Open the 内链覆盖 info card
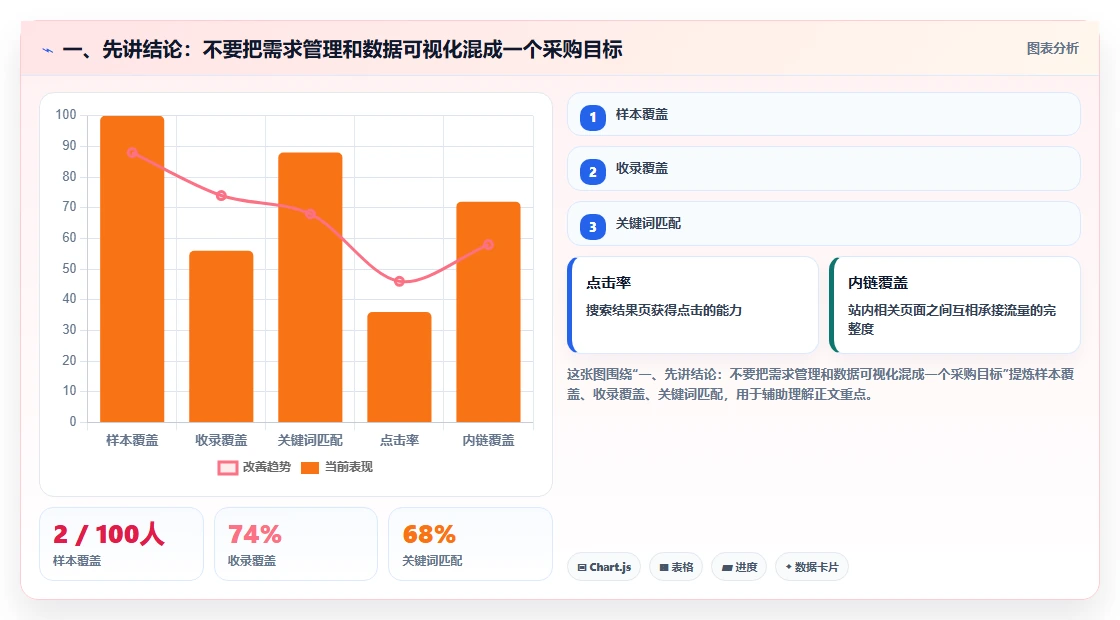1120x620 pixels. pos(954,305)
